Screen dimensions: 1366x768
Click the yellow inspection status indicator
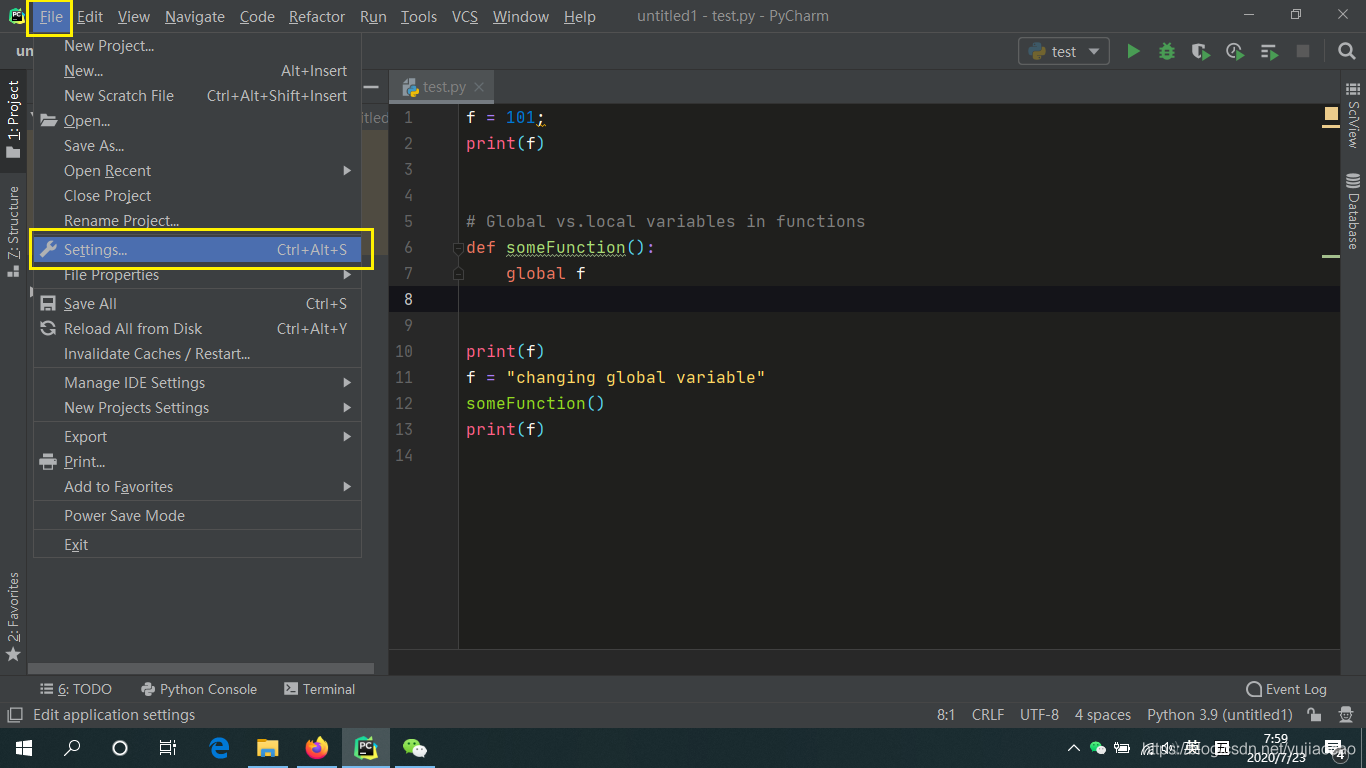click(x=1331, y=115)
